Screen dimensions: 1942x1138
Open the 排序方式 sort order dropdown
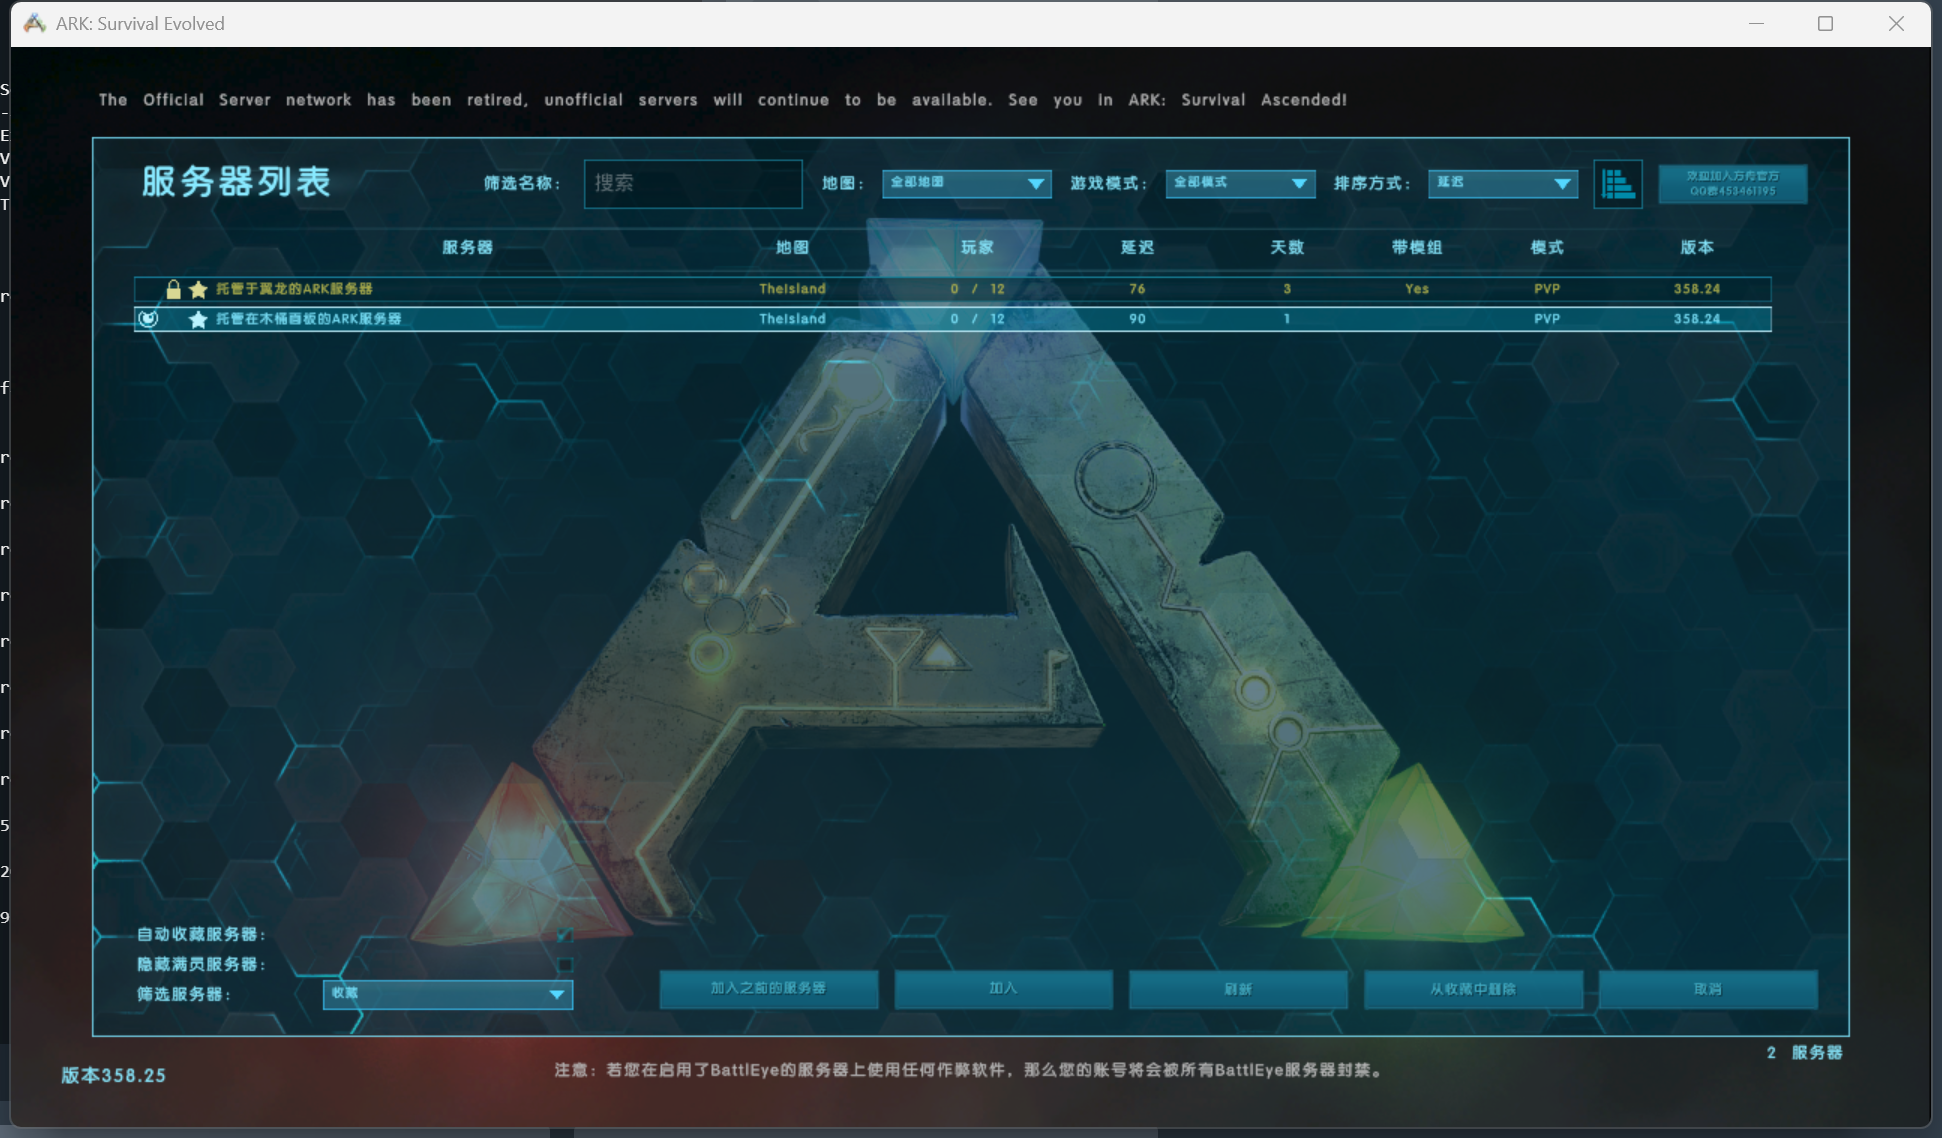tap(1503, 183)
